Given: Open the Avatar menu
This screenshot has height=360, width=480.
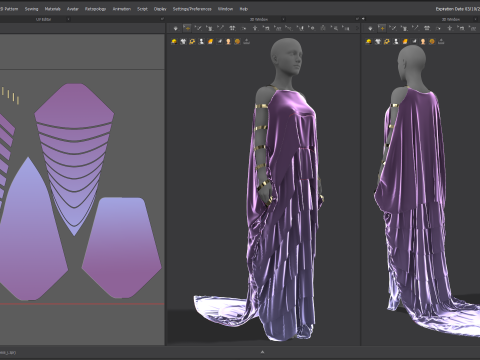Looking at the screenshot, I should click(x=72, y=9).
